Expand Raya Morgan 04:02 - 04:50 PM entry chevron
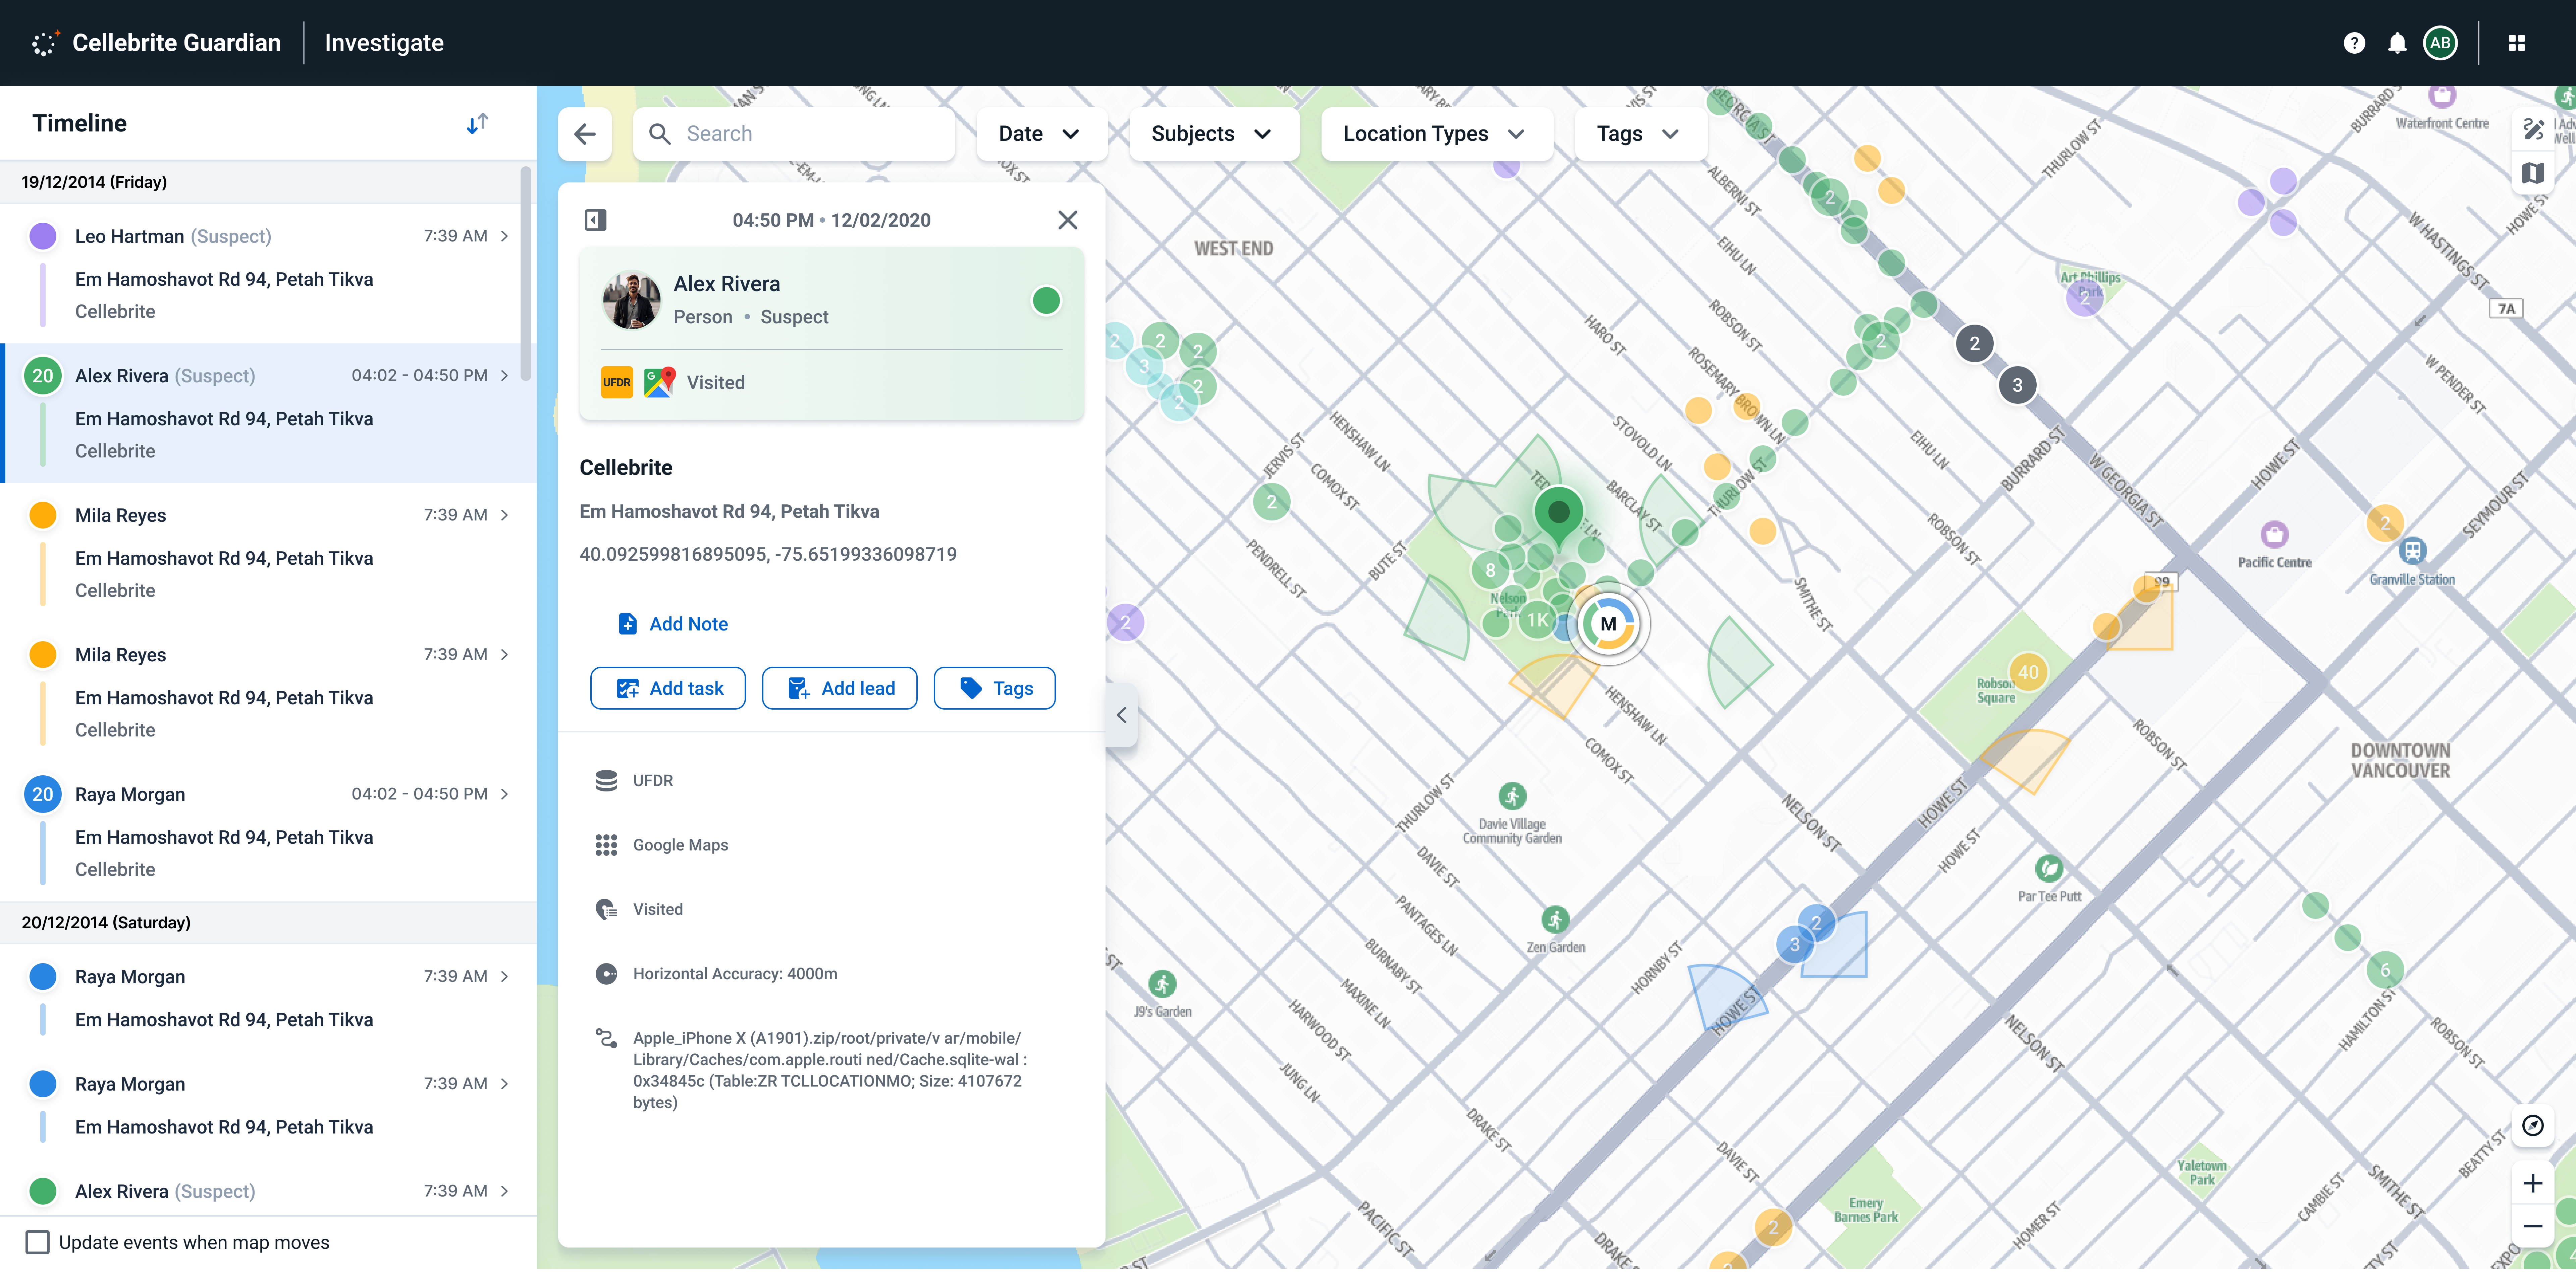Screen dimensions: 2576x1273 [x=504, y=794]
